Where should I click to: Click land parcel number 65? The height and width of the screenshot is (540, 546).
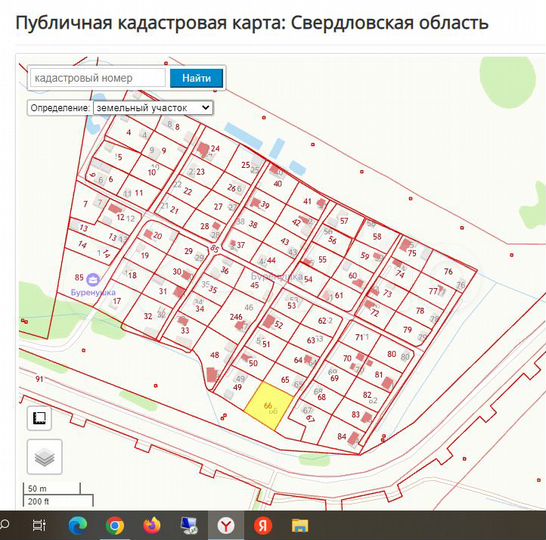[285, 379]
